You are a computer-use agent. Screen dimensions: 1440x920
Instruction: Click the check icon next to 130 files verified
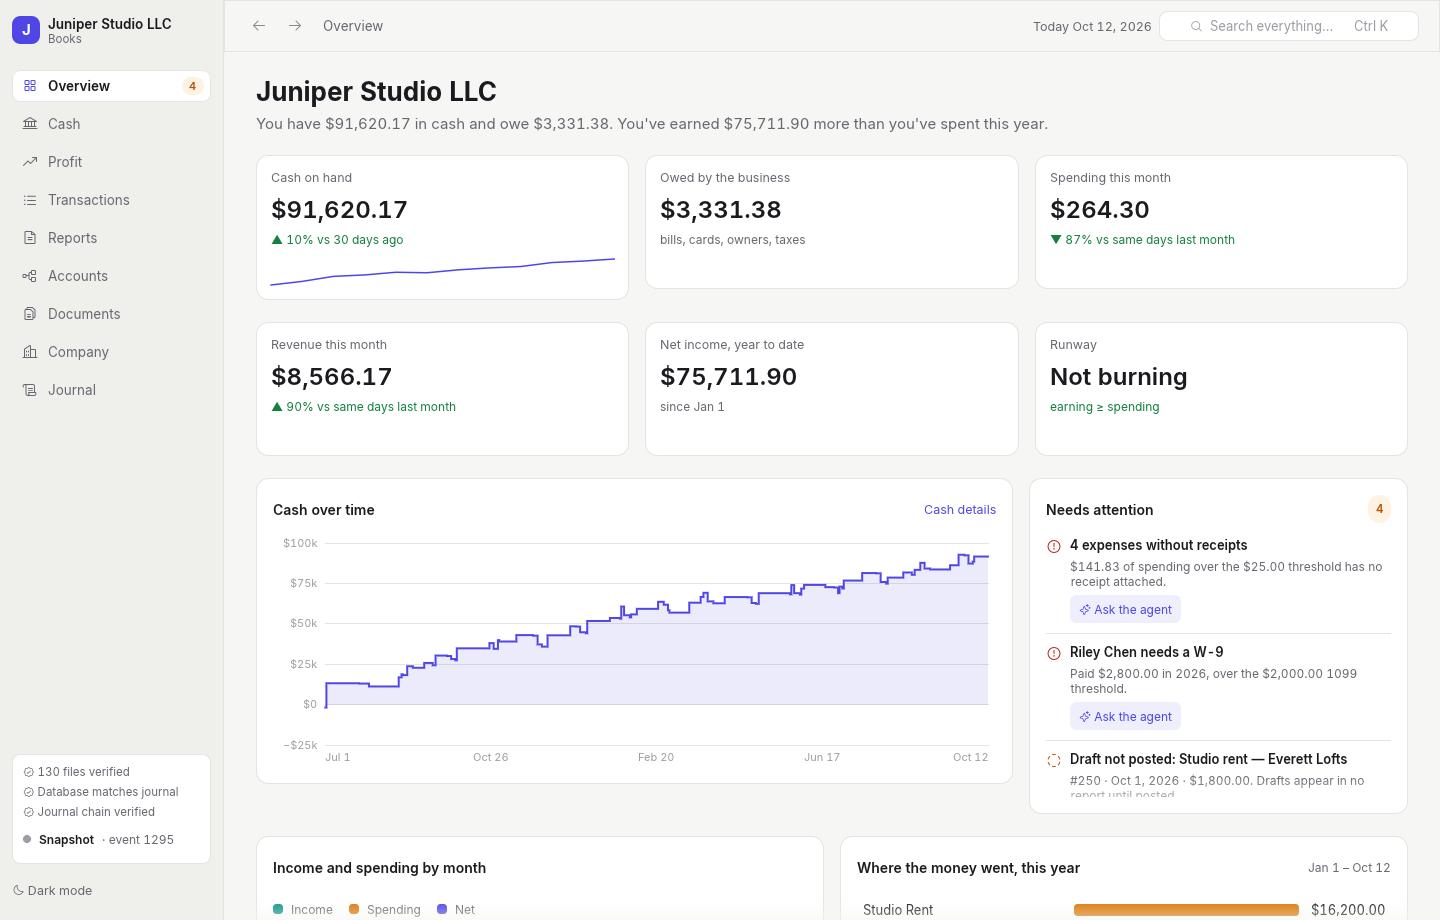[x=29, y=772]
